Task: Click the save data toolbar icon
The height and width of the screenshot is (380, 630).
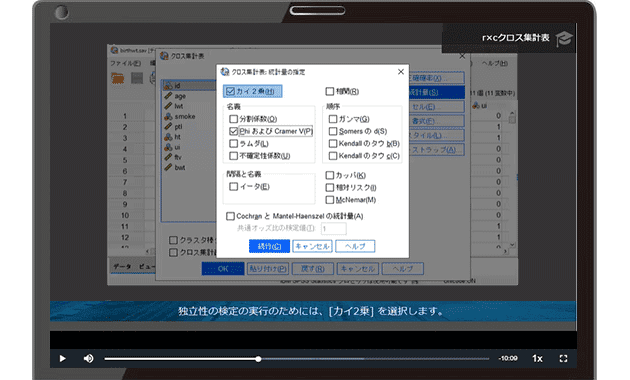Action: [137, 78]
